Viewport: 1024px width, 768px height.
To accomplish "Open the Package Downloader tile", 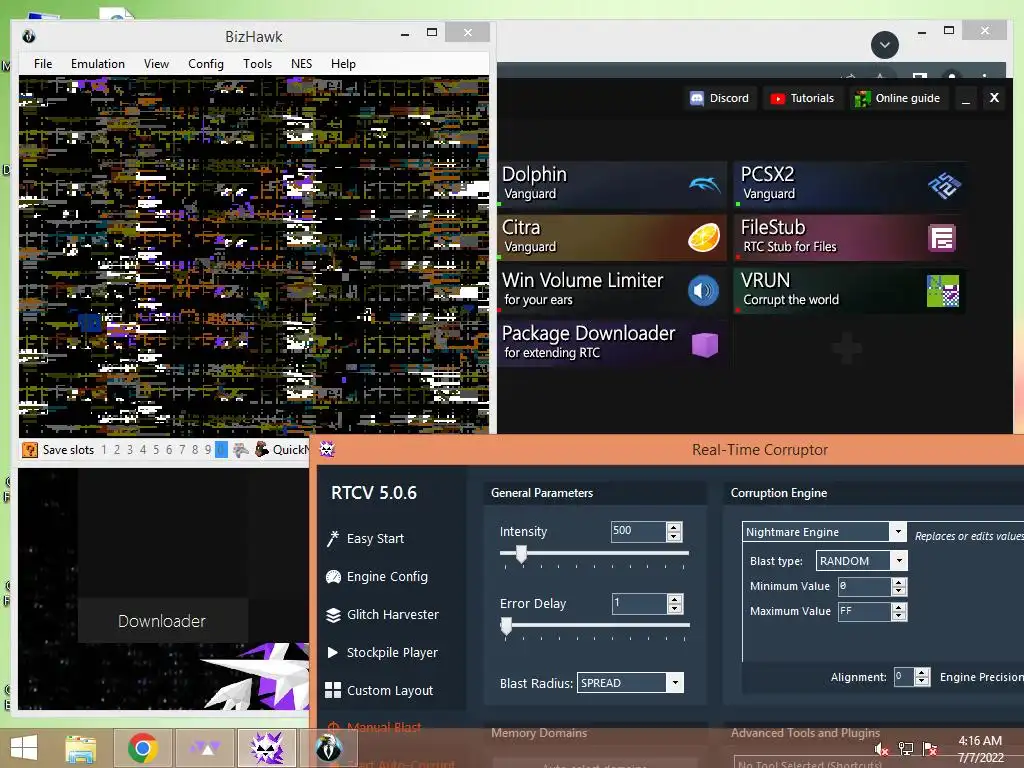I will (612, 344).
